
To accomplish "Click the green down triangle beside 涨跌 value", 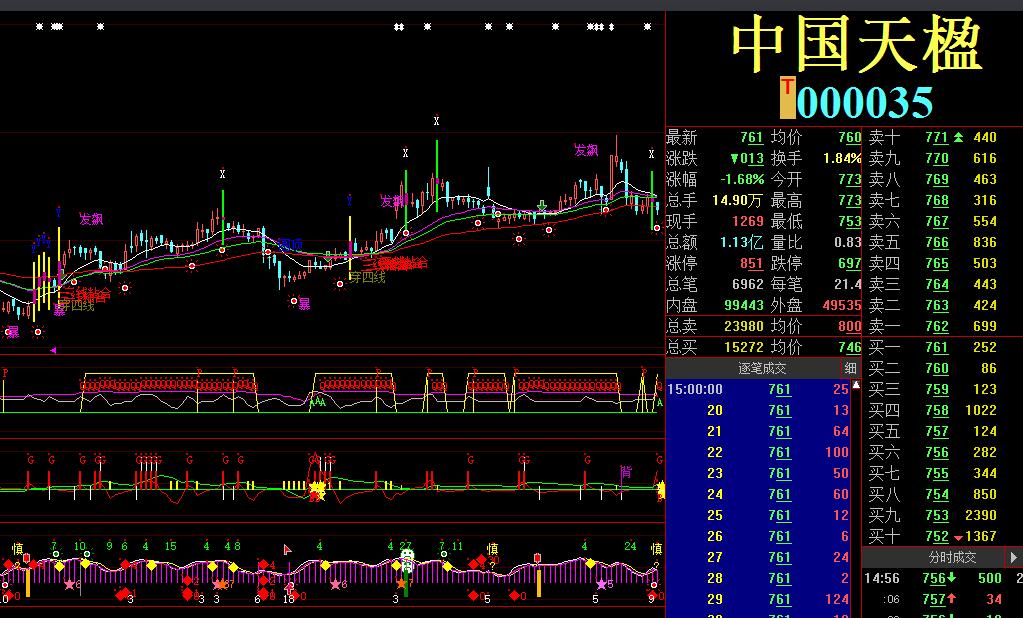I will click(x=734, y=159).
